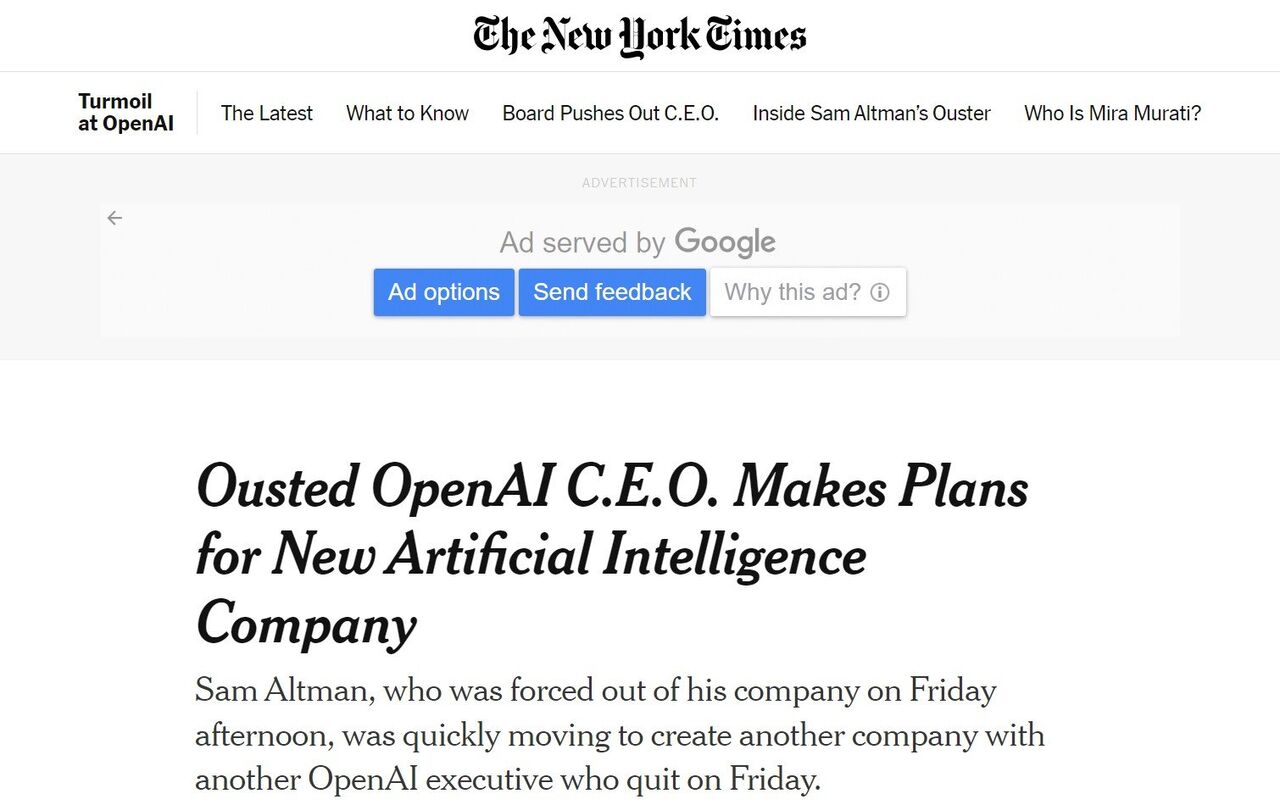Open Inside Sam Altman's Ouster

click(x=871, y=113)
